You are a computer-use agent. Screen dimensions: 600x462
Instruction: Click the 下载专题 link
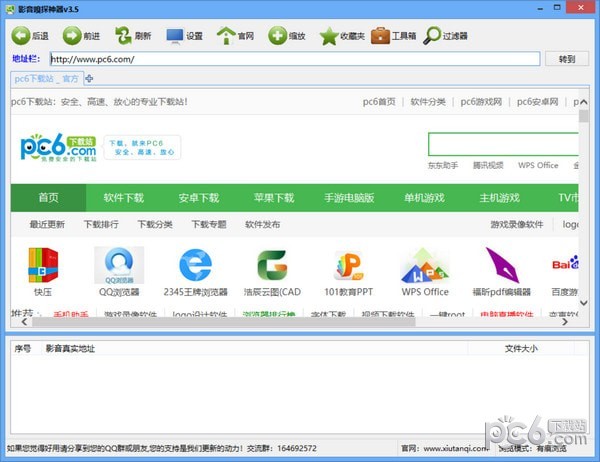click(x=209, y=224)
